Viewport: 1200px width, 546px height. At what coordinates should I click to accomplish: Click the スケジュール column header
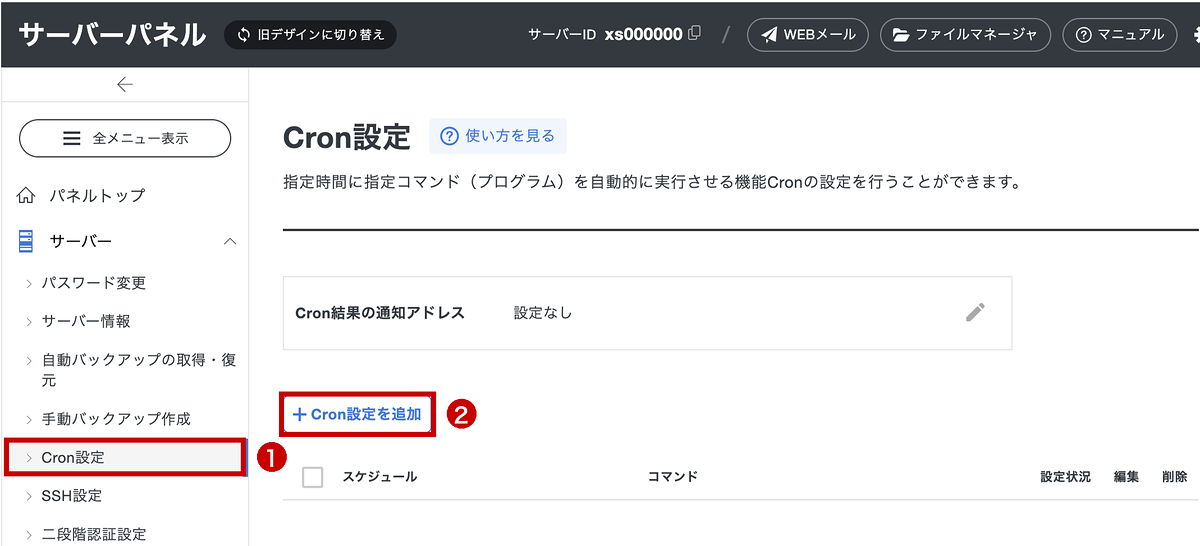380,477
